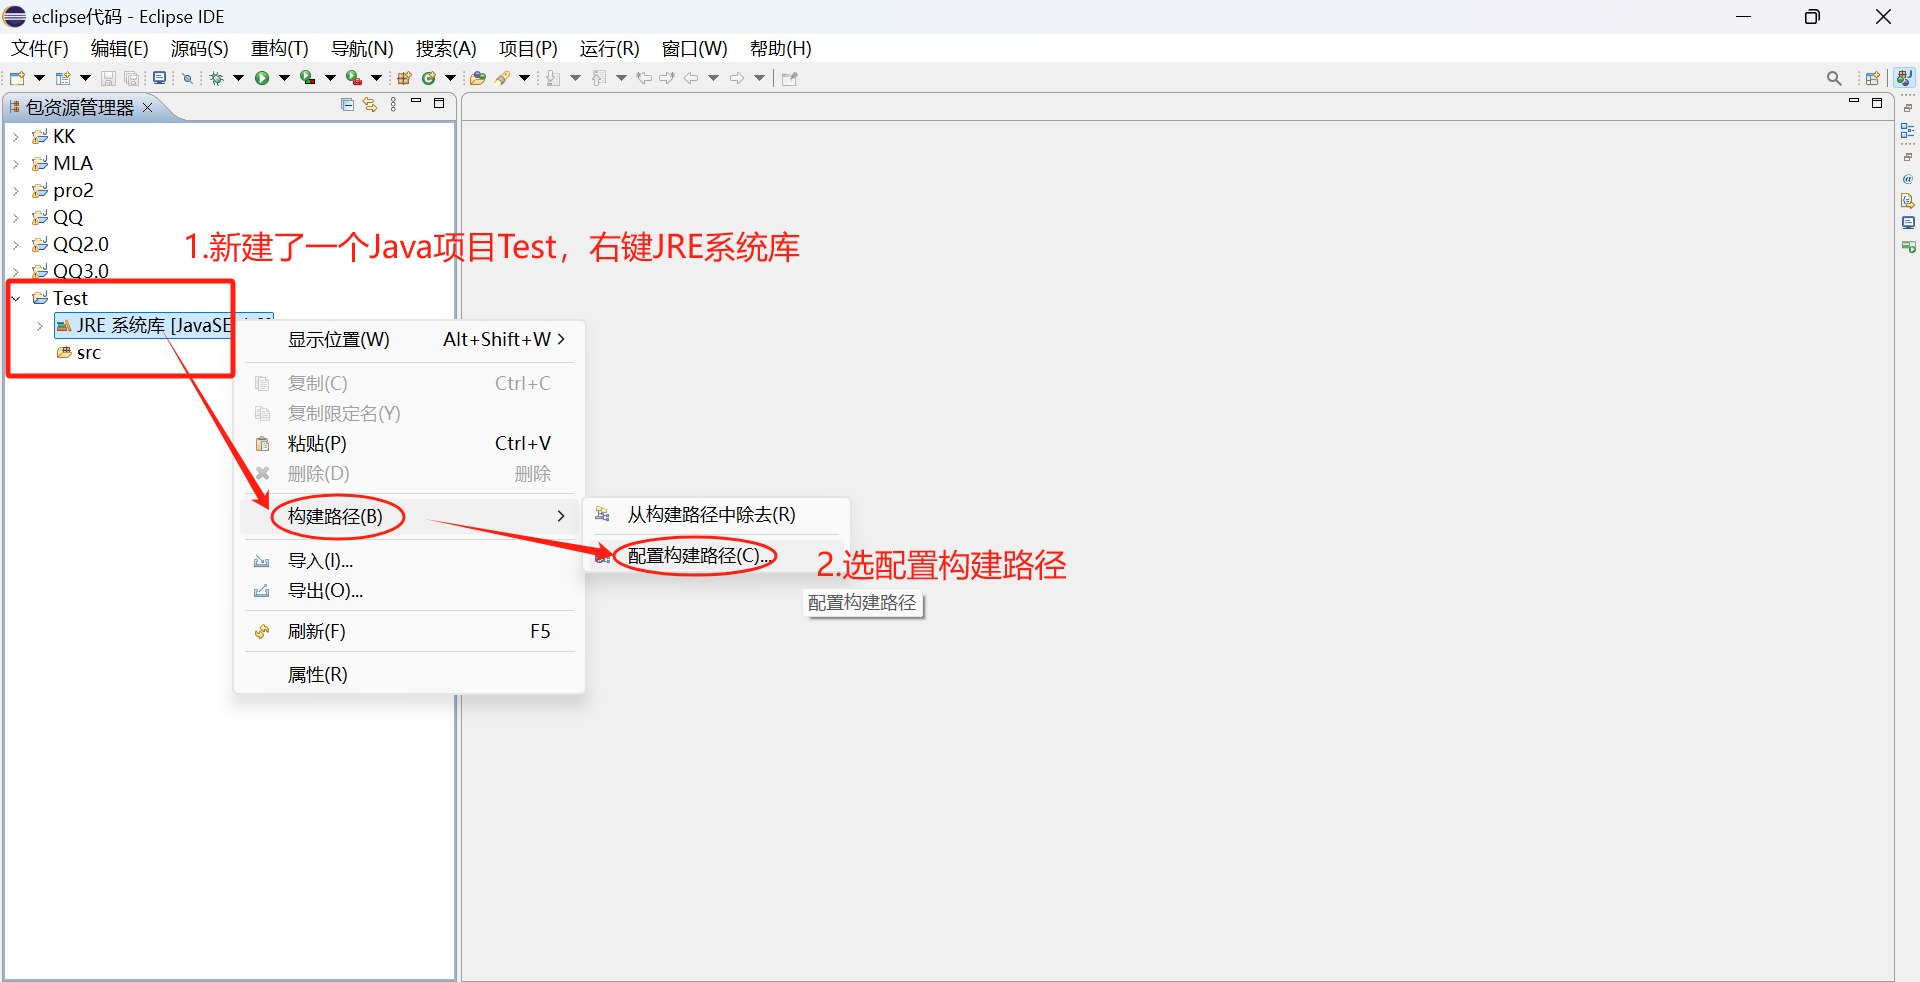
Task: Click the Previous Annotation toolbar icon
Action: click(x=598, y=78)
